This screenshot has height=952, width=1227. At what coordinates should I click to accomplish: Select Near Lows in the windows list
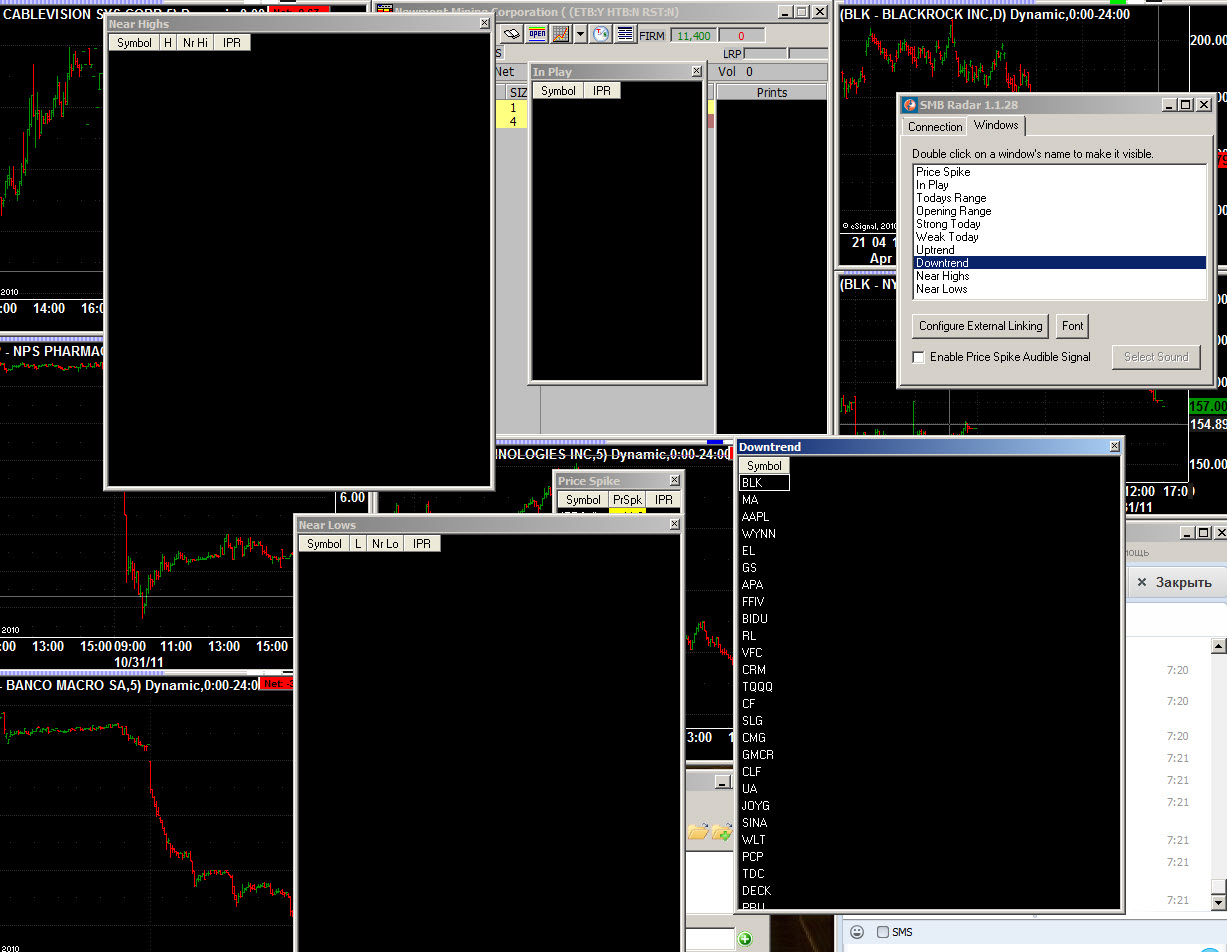tap(1060, 289)
